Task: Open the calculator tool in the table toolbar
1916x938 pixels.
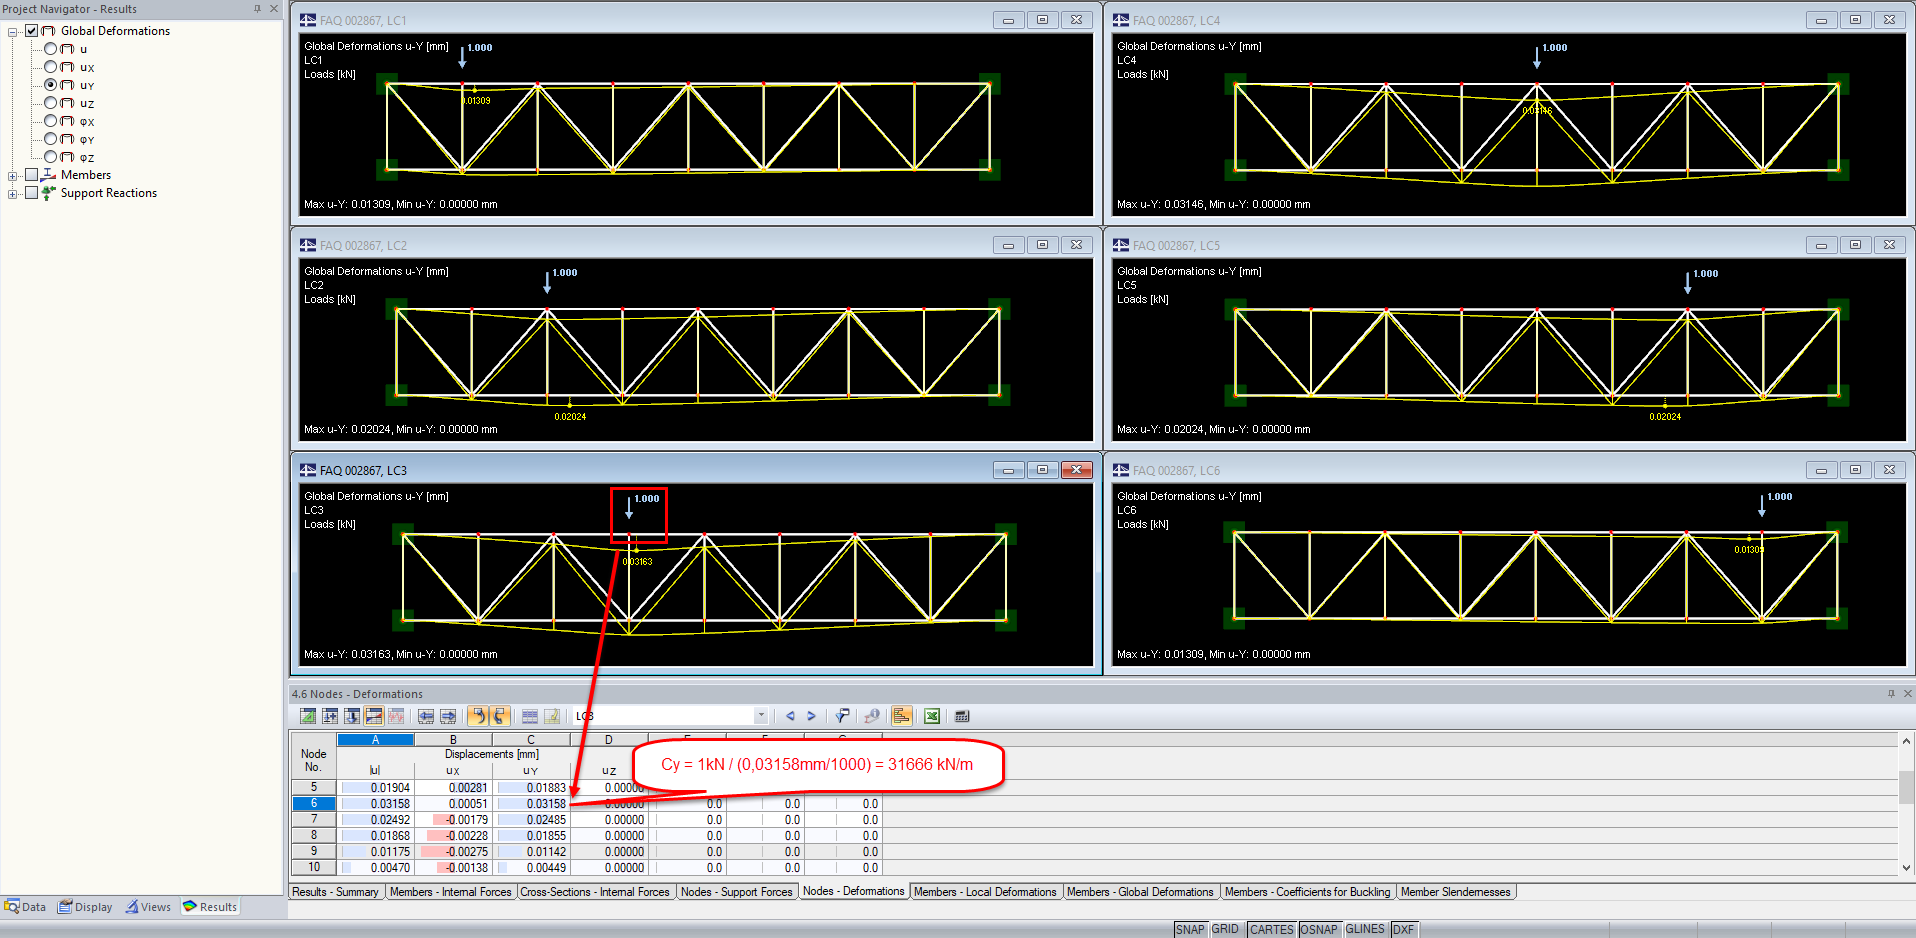Action: [961, 716]
